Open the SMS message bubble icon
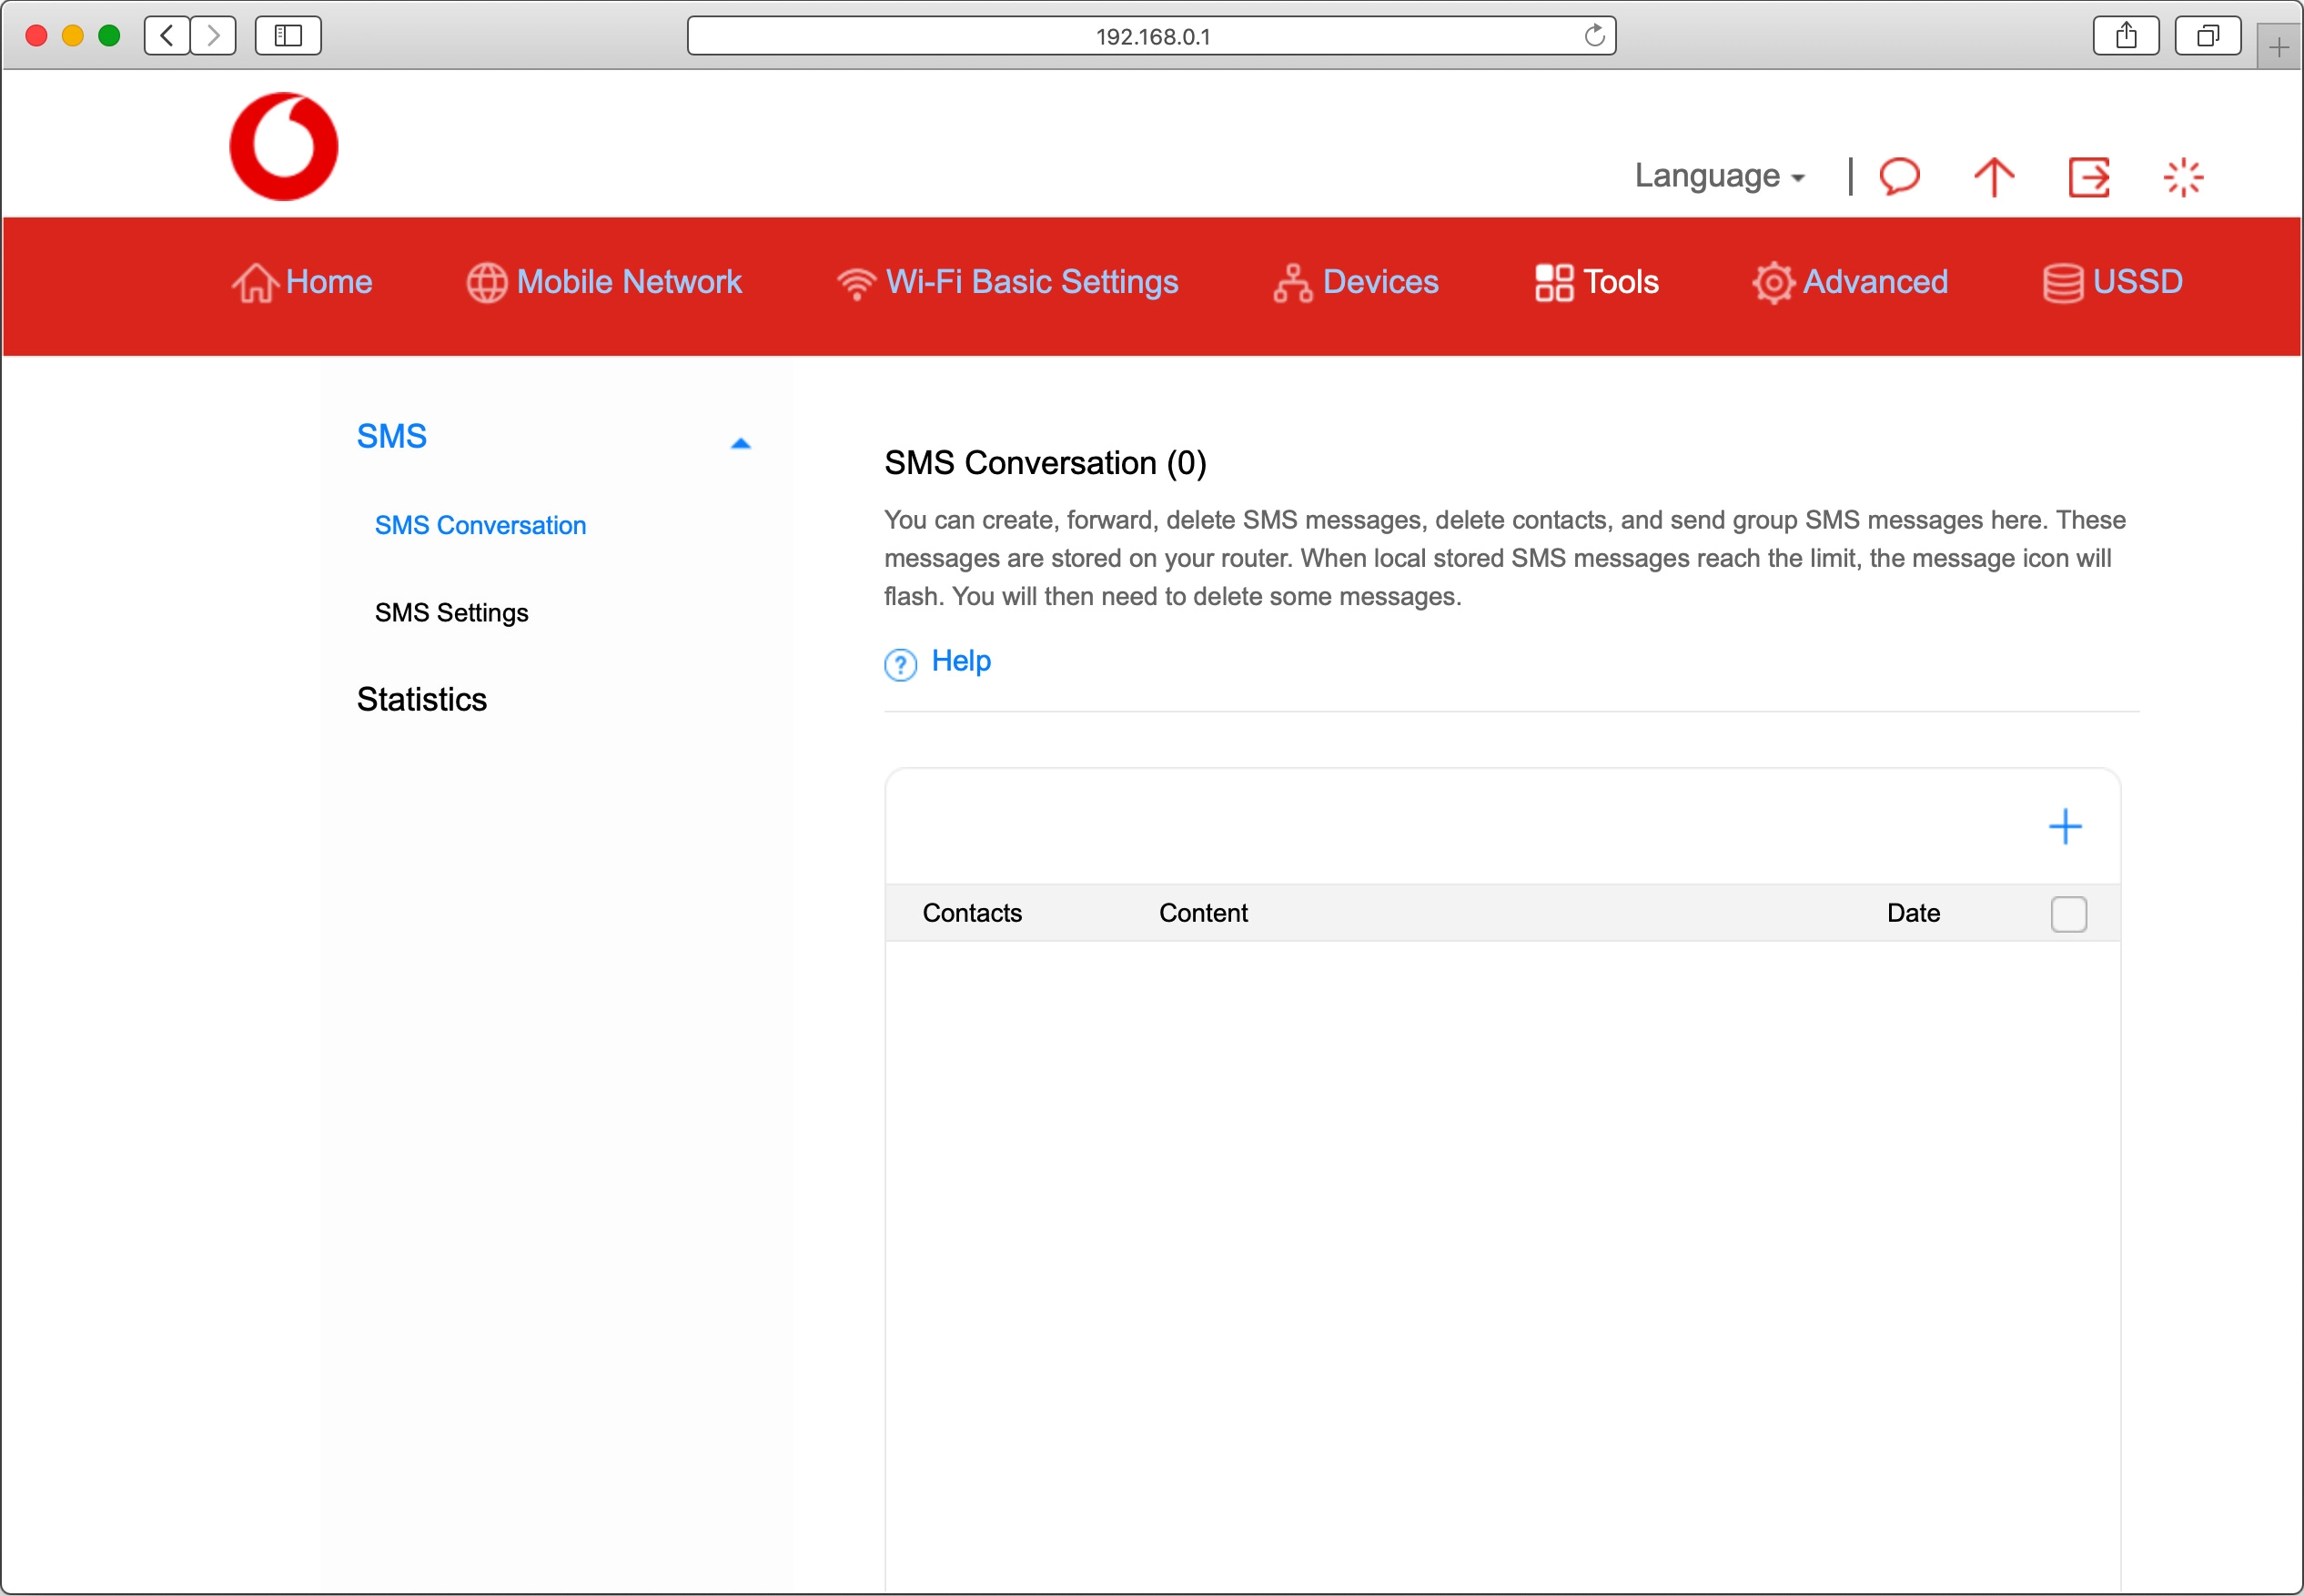Screen dimensions: 2304x1596 (x=1899, y=176)
